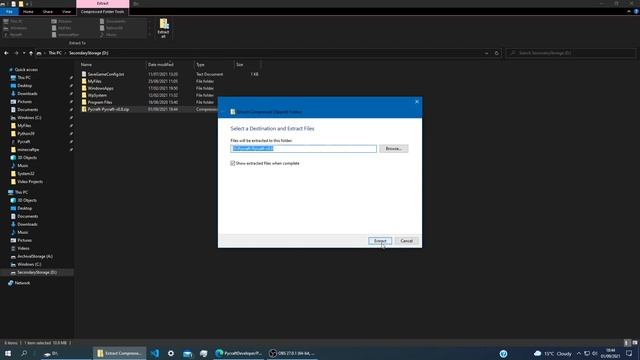Viewport: 640px width, 360px height.
Task: Click the Browse... button
Action: (x=393, y=149)
